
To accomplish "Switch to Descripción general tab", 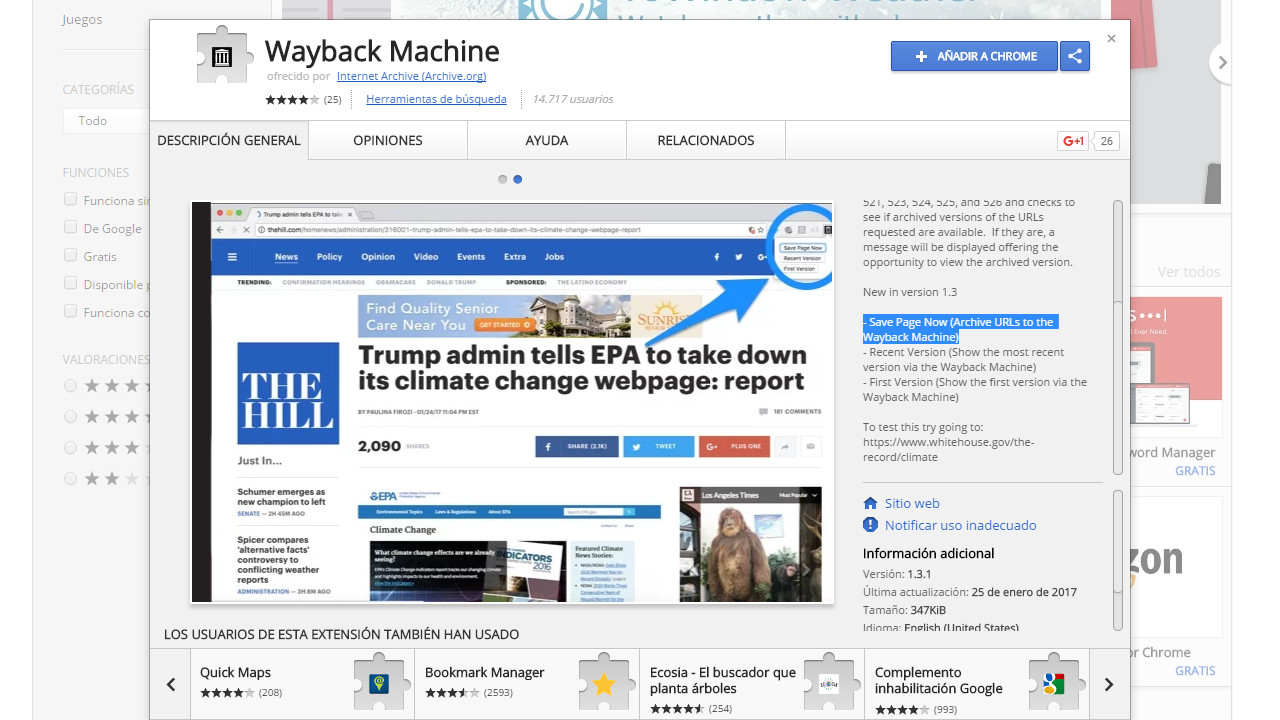I will click(229, 140).
